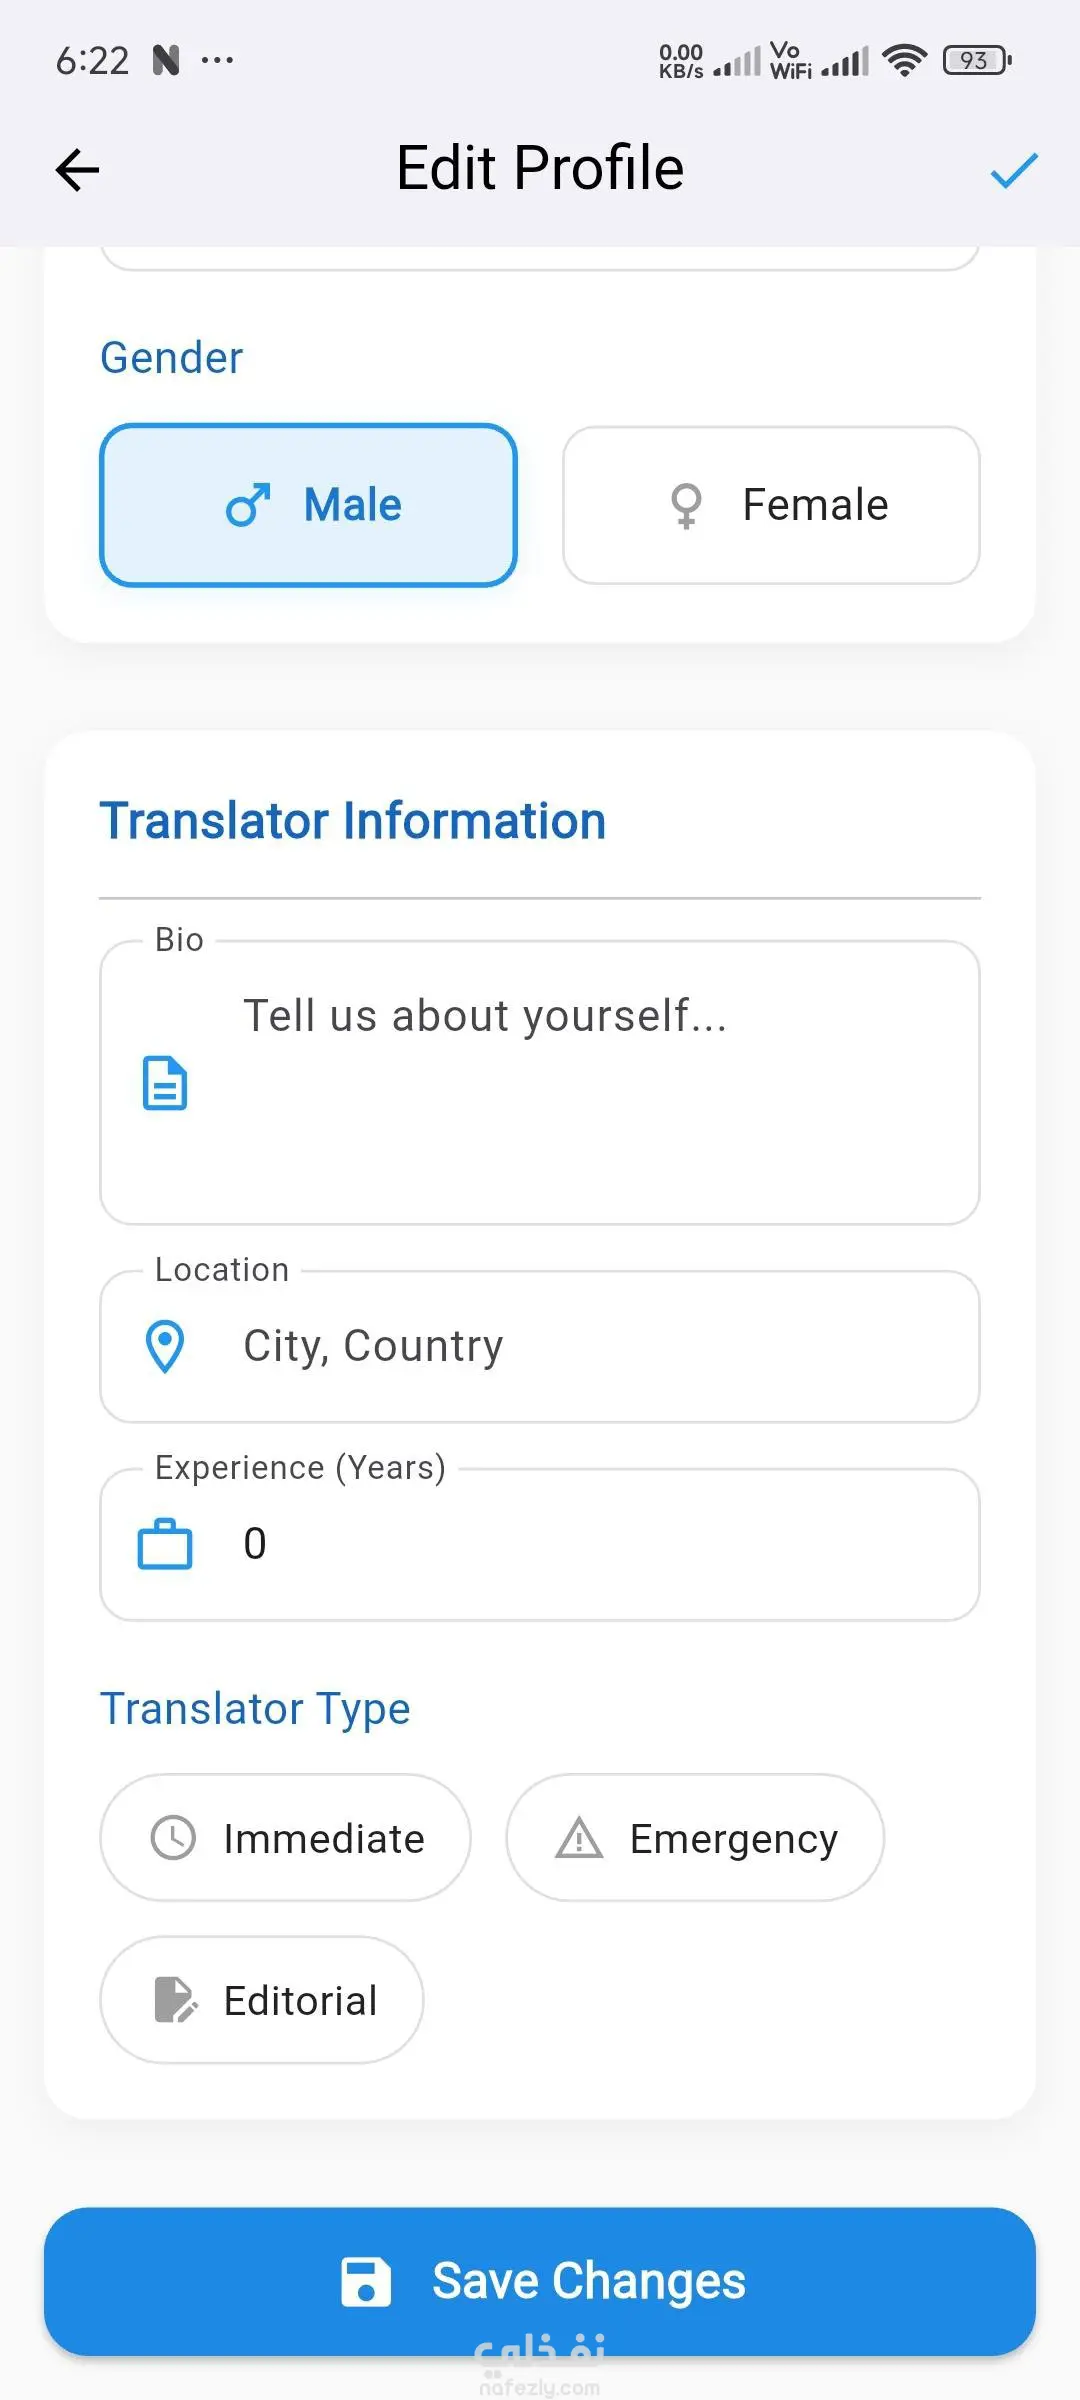Focus the Bio text field
The image size is (1080, 2400).
click(580, 1083)
